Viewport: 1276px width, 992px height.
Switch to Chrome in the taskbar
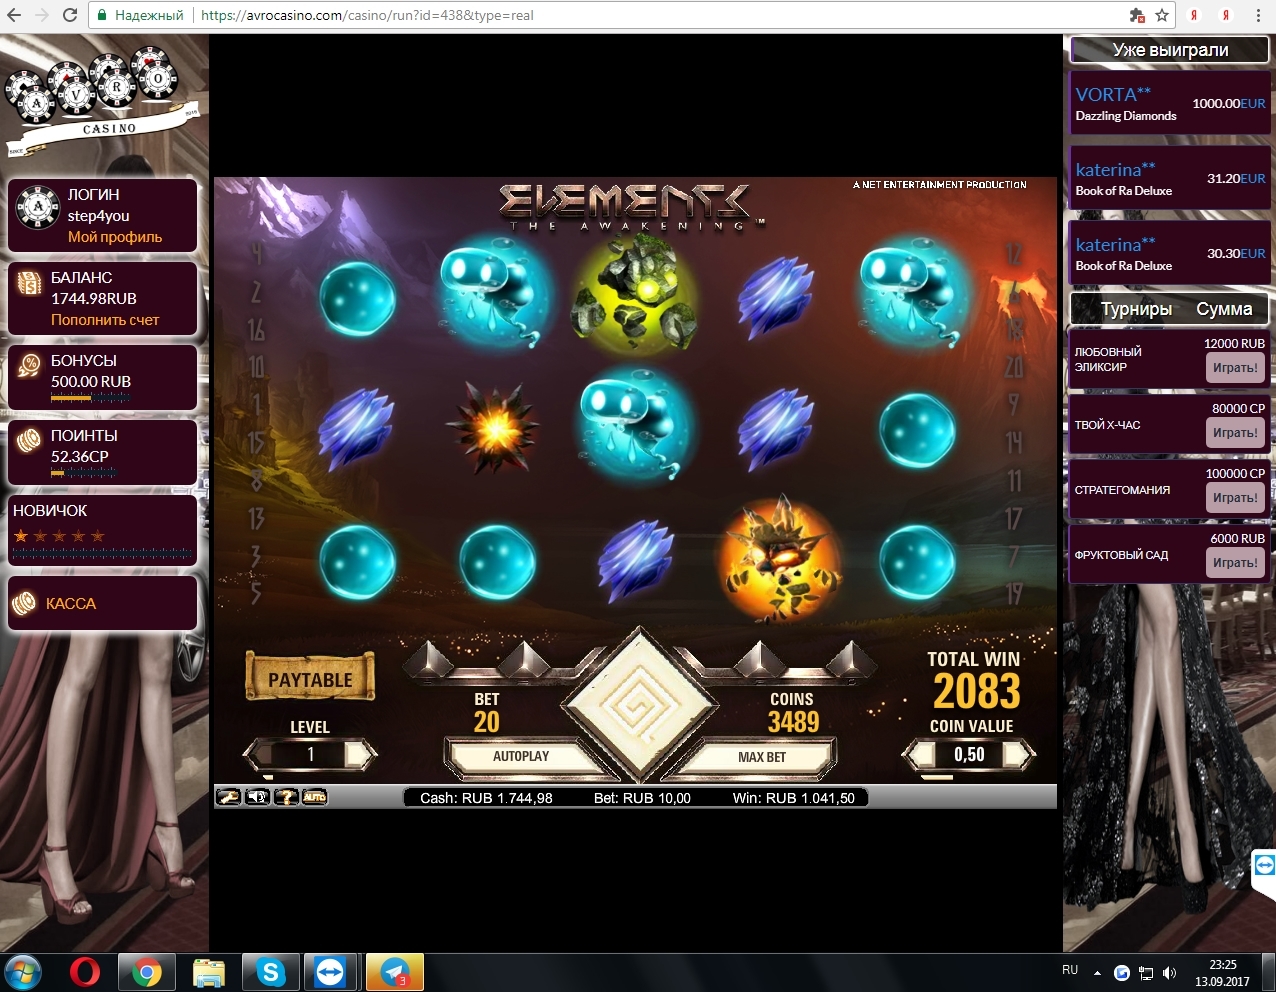pyautogui.click(x=147, y=972)
